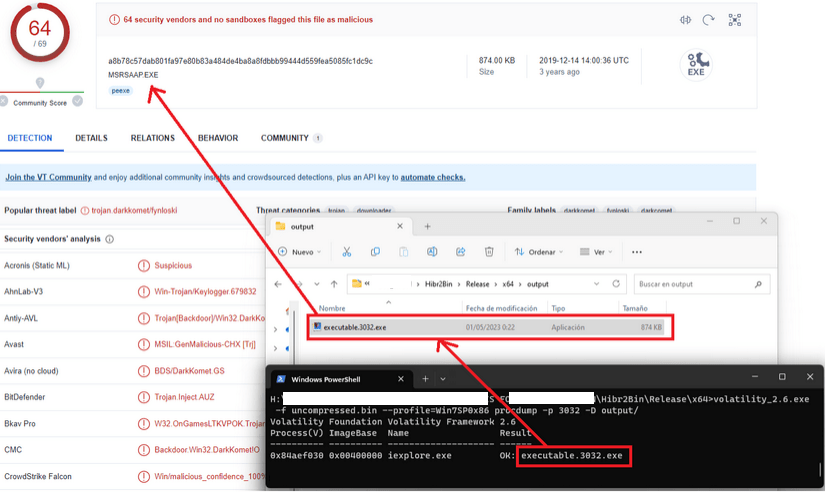This screenshot has height=492, width=828.
Task: Click the Release breadcrumb in Explorer
Action: 477,284
